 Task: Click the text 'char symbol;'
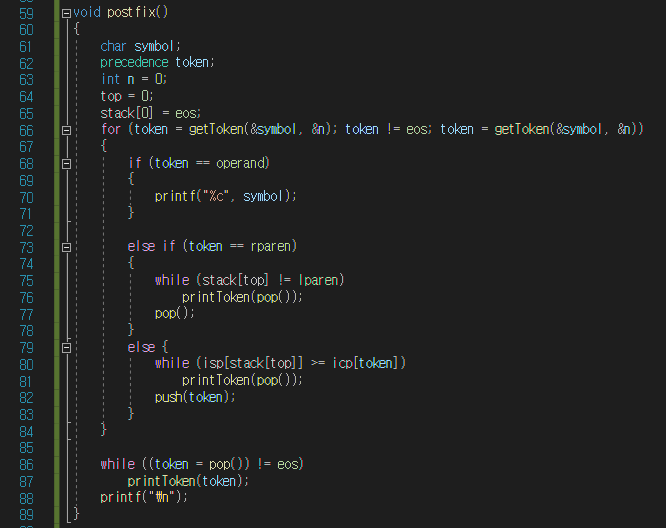141,46
